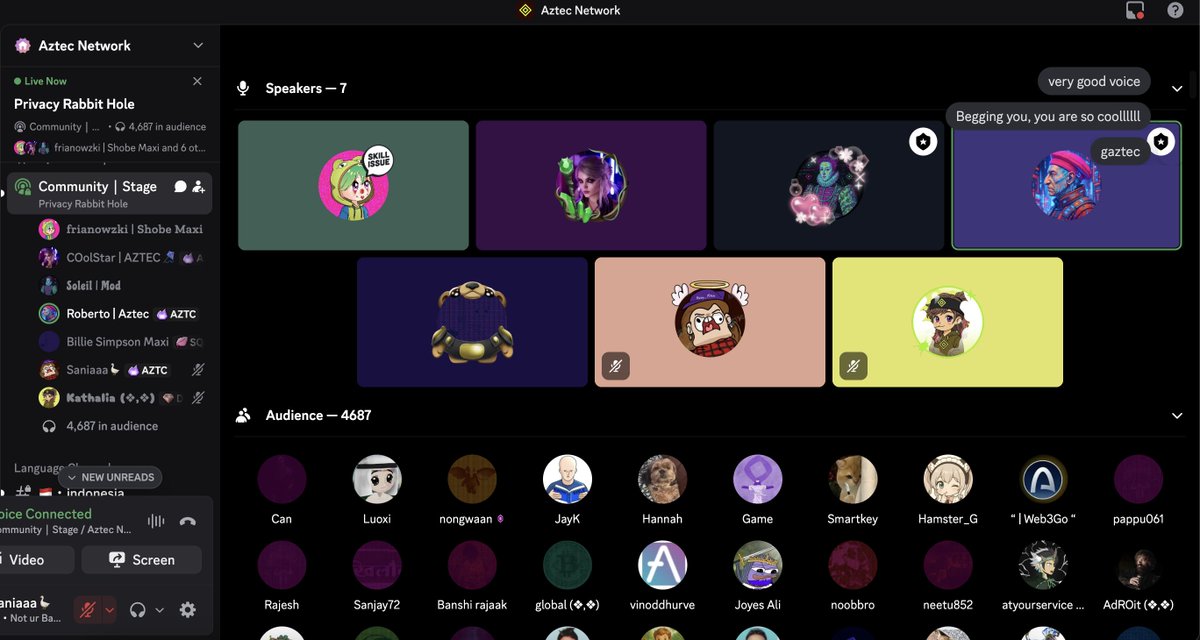The height and width of the screenshot is (640, 1200).
Task: Collapse the Audience section chevron
Action: pyautogui.click(x=1177, y=415)
